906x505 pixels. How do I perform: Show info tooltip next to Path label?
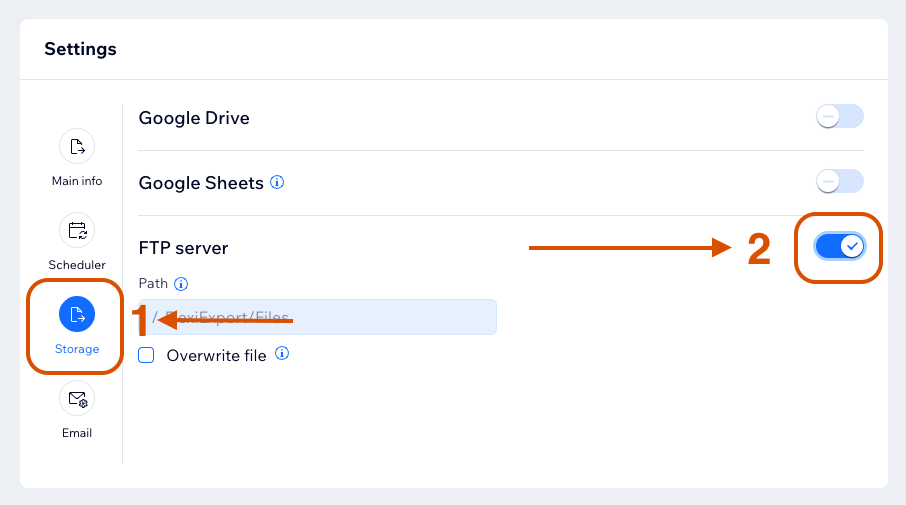pyautogui.click(x=181, y=284)
